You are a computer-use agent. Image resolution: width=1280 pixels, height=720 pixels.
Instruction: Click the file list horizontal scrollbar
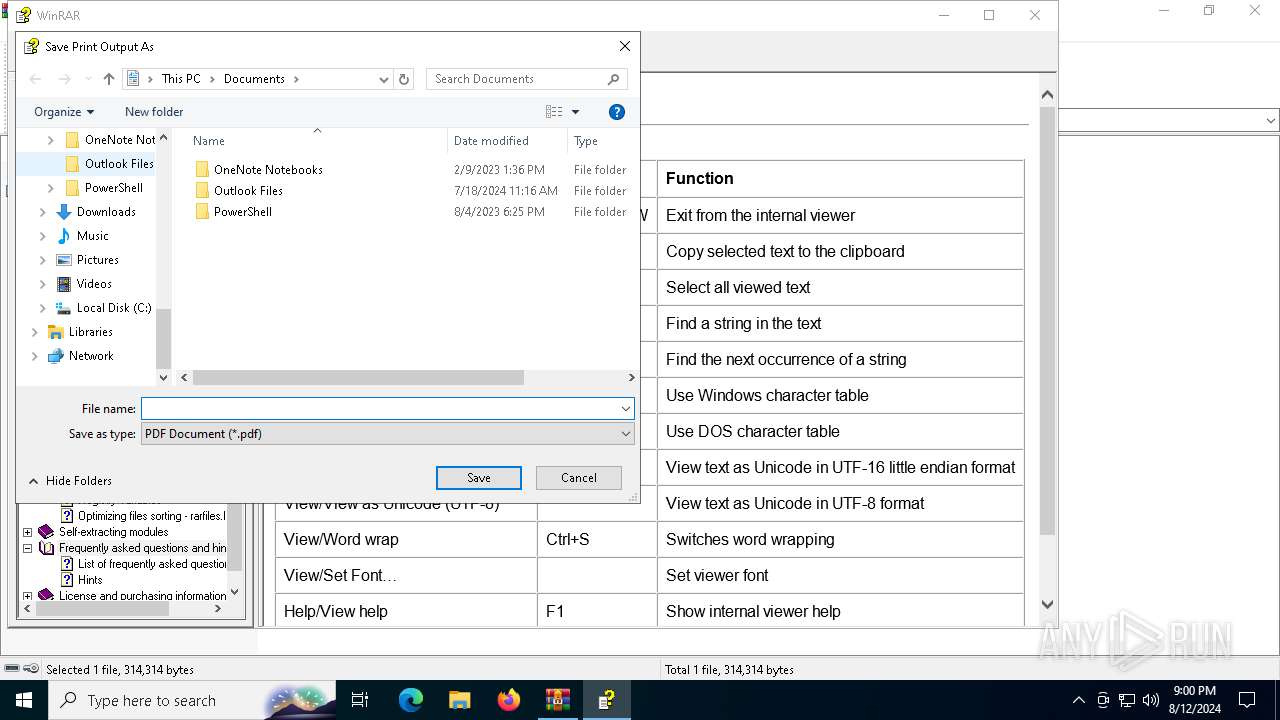[x=358, y=378]
